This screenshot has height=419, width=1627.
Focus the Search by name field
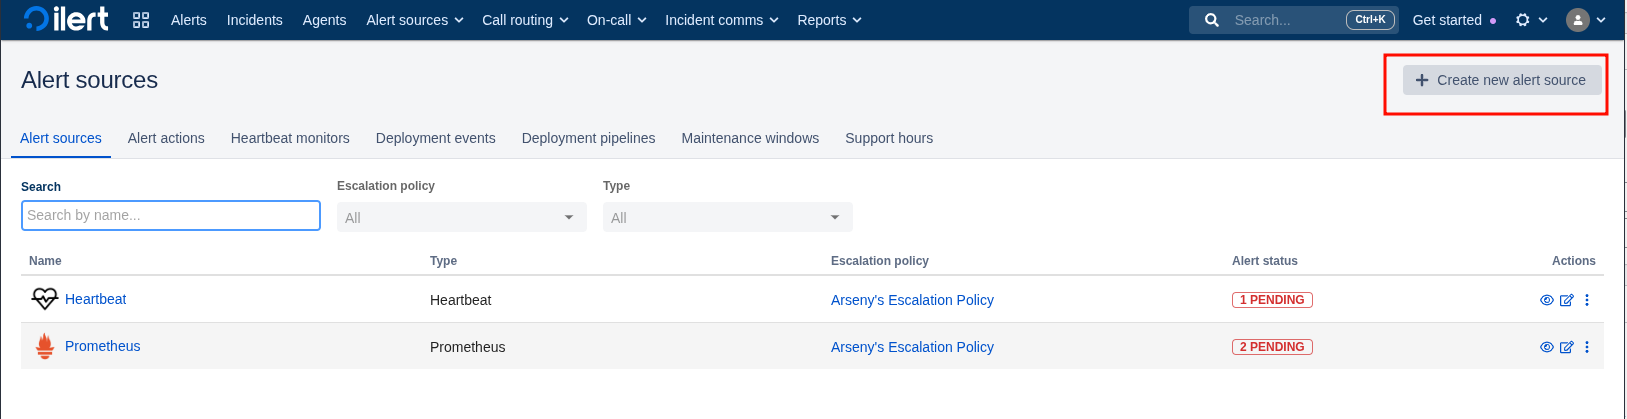(x=171, y=215)
